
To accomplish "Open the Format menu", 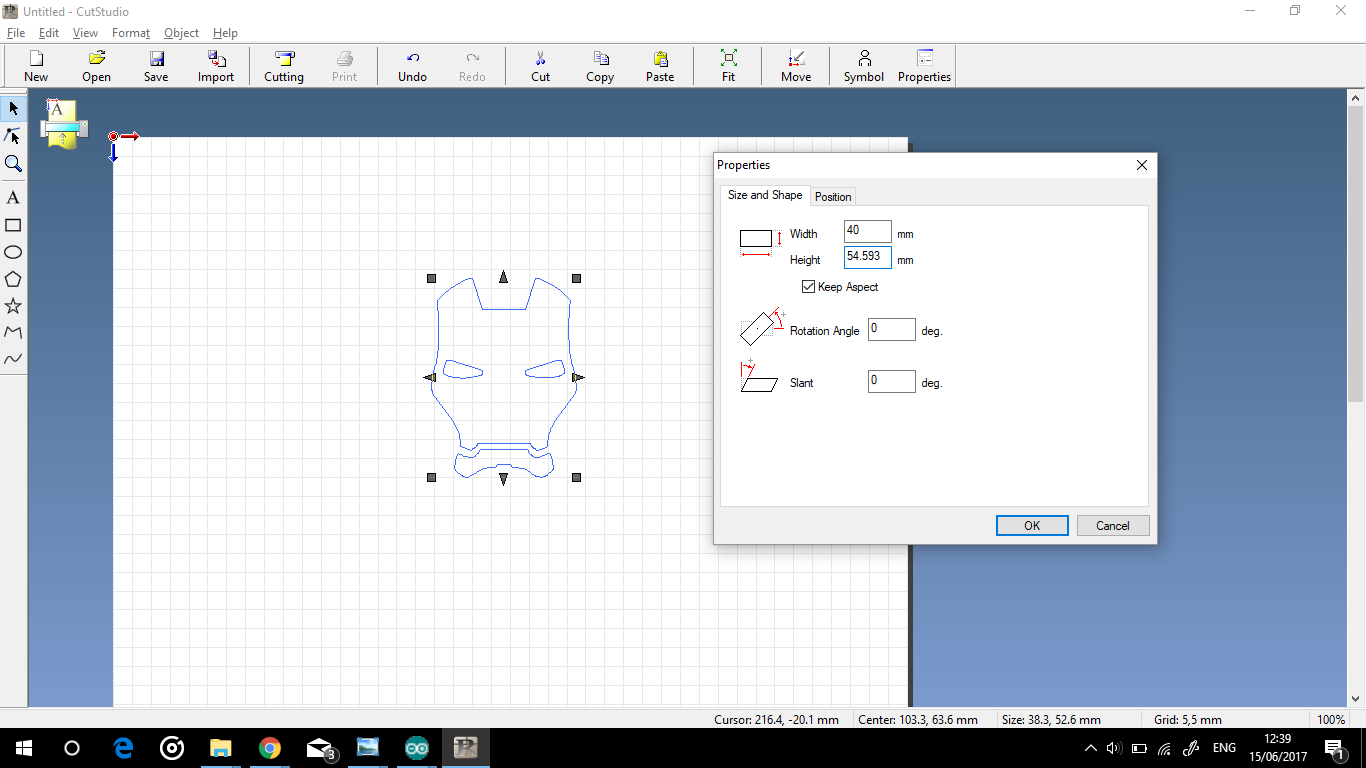I will tap(131, 33).
